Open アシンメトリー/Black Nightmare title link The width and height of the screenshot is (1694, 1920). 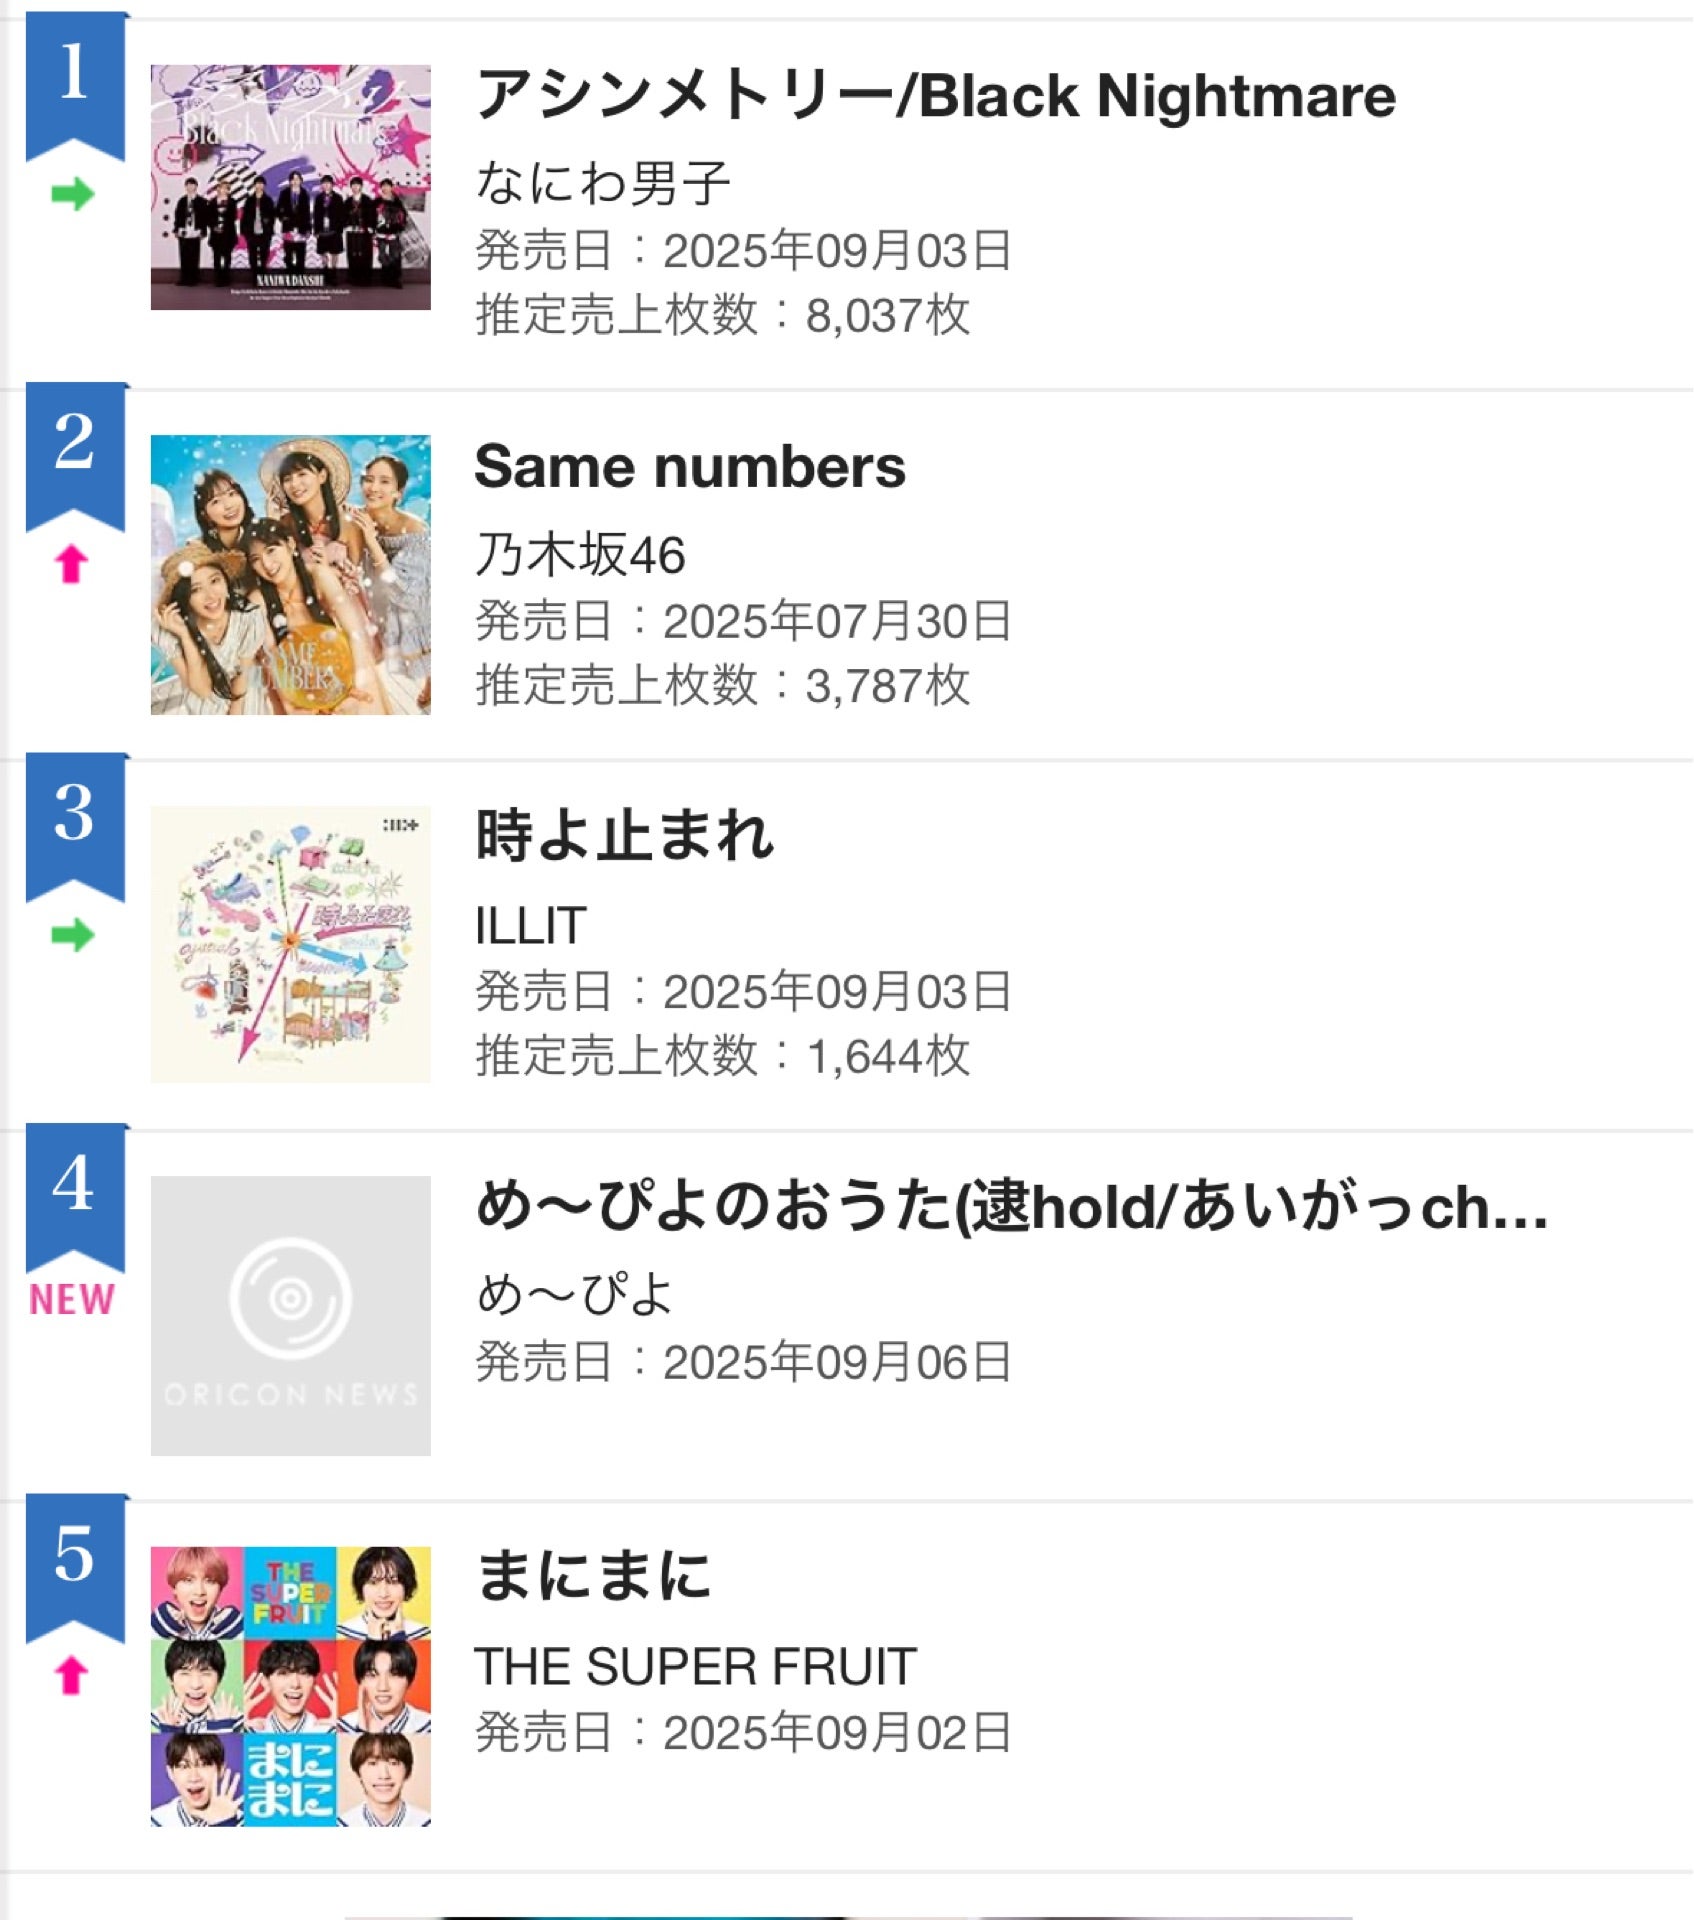[935, 96]
